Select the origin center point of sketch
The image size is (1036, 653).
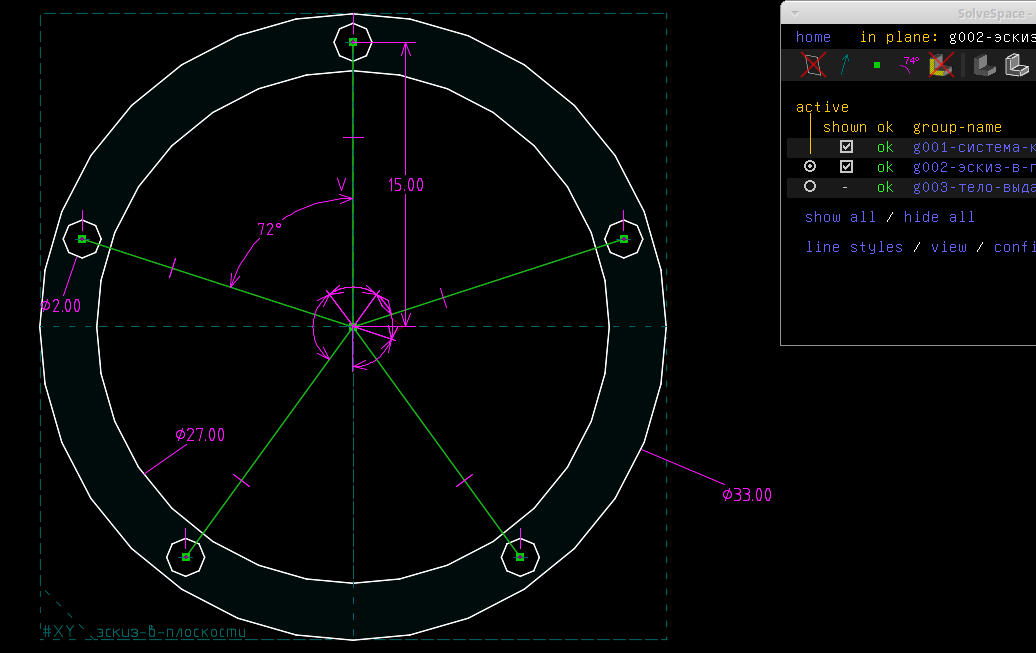[353, 326]
